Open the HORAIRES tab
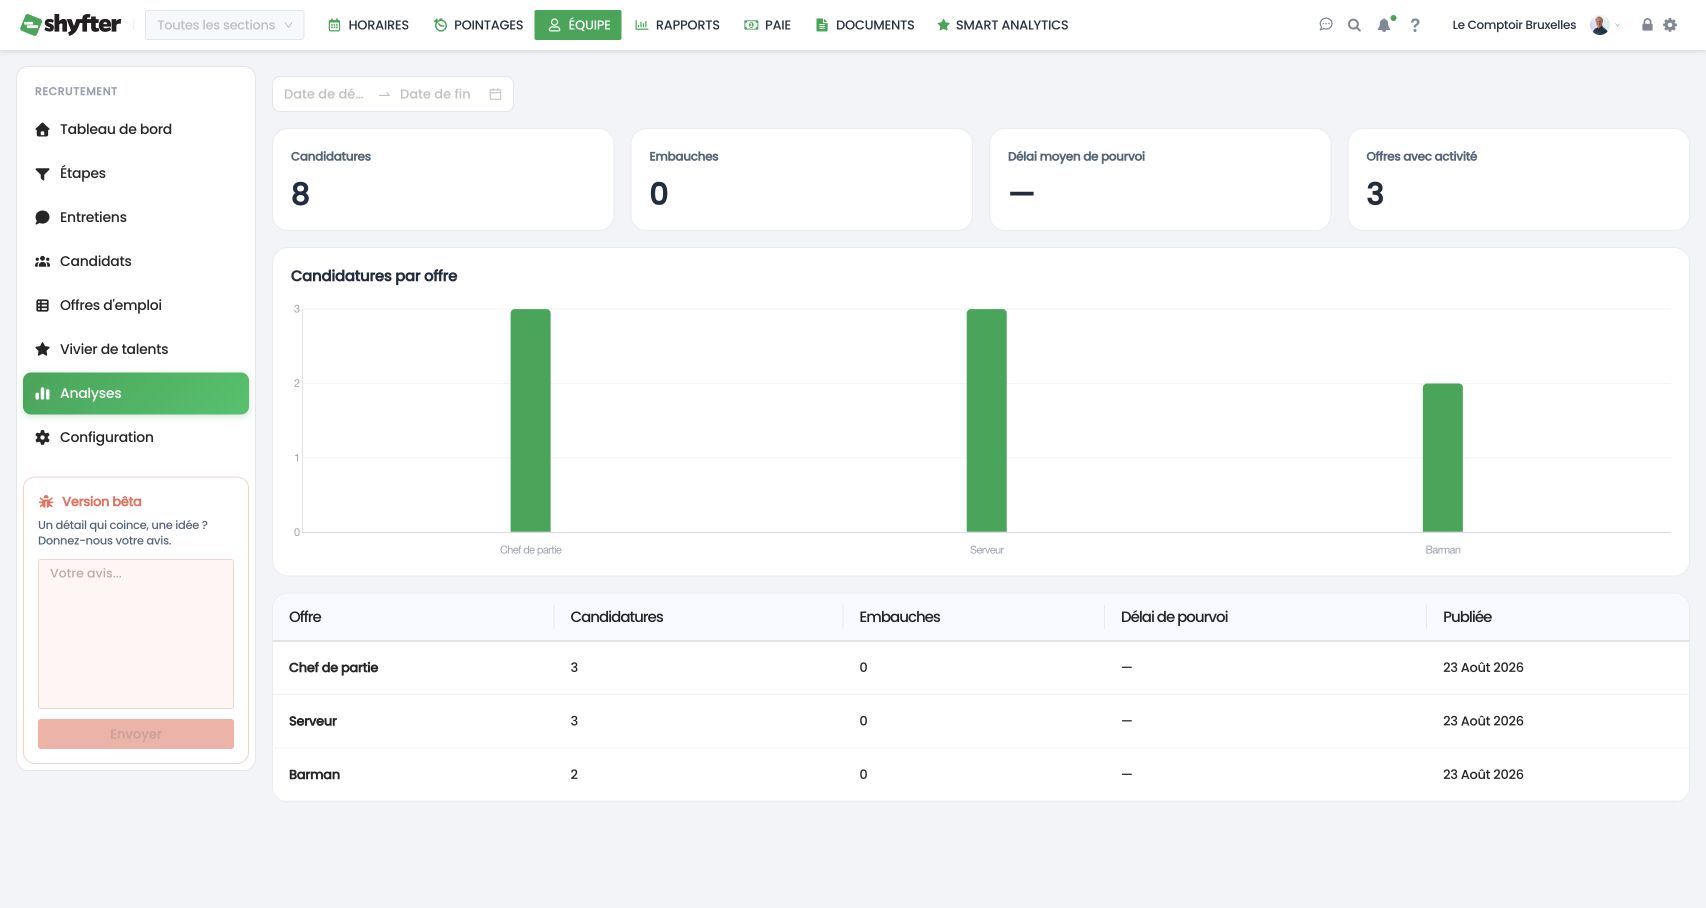 coord(368,25)
